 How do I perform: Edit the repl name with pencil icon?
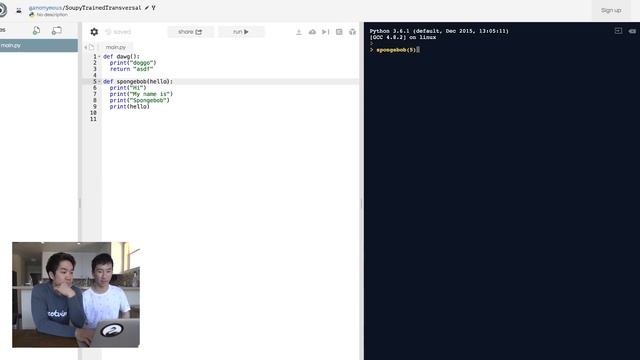[x=147, y=8]
